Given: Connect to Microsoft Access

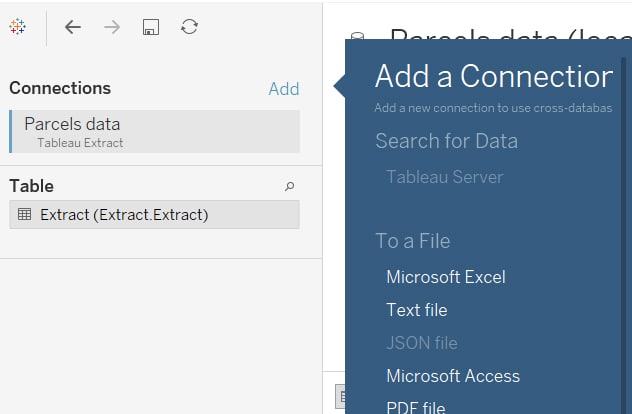Looking at the screenshot, I should coord(453,376).
